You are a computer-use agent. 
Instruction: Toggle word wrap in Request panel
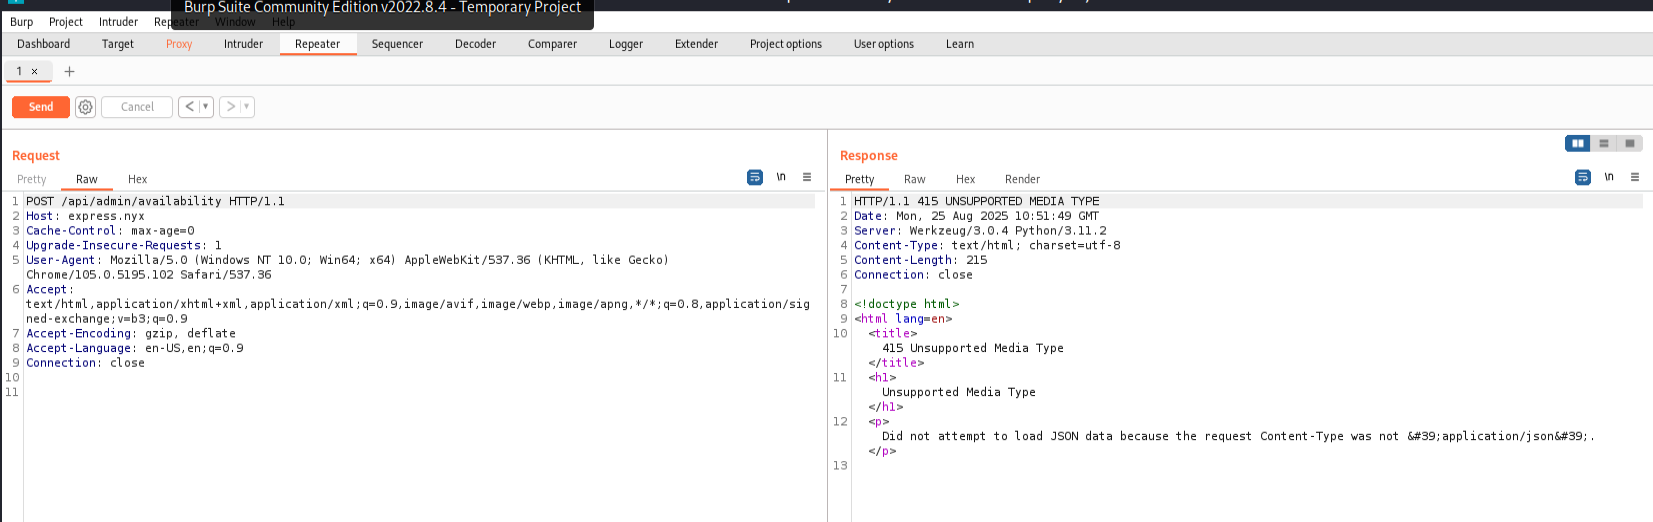click(755, 177)
